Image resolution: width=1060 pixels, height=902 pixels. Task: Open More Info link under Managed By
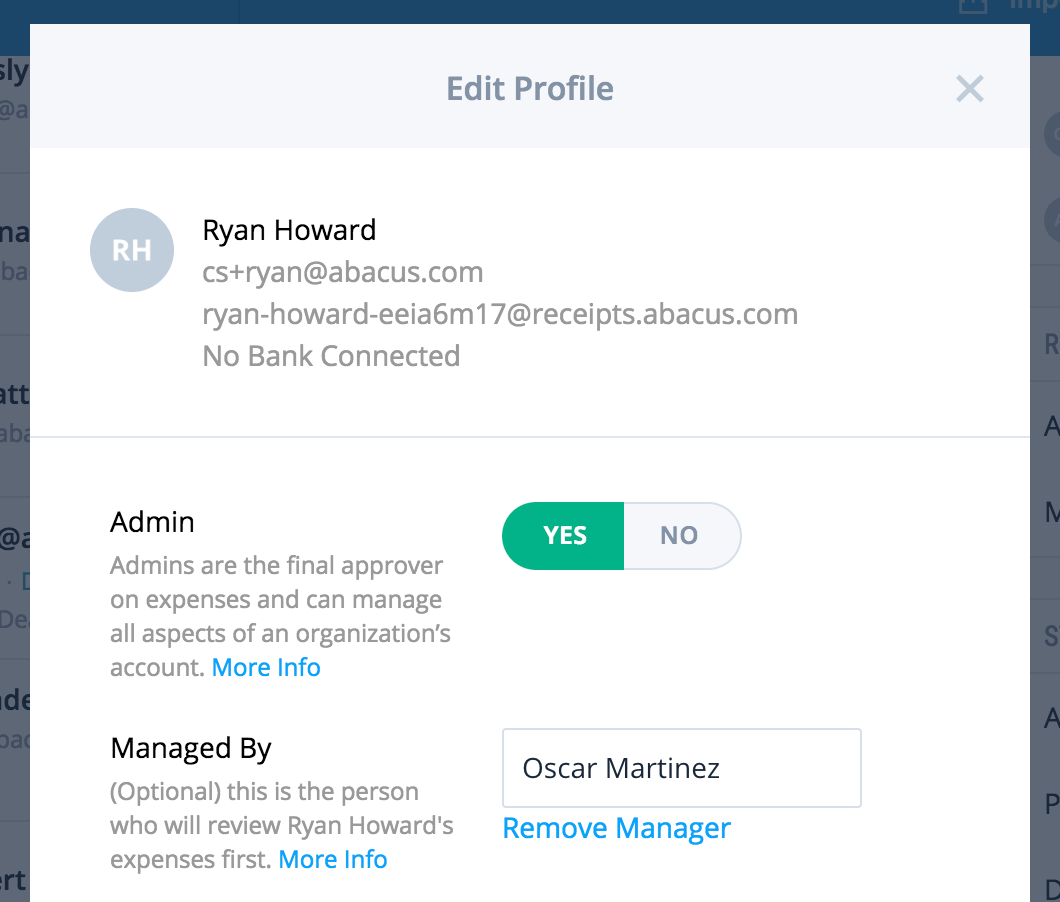coord(332,860)
